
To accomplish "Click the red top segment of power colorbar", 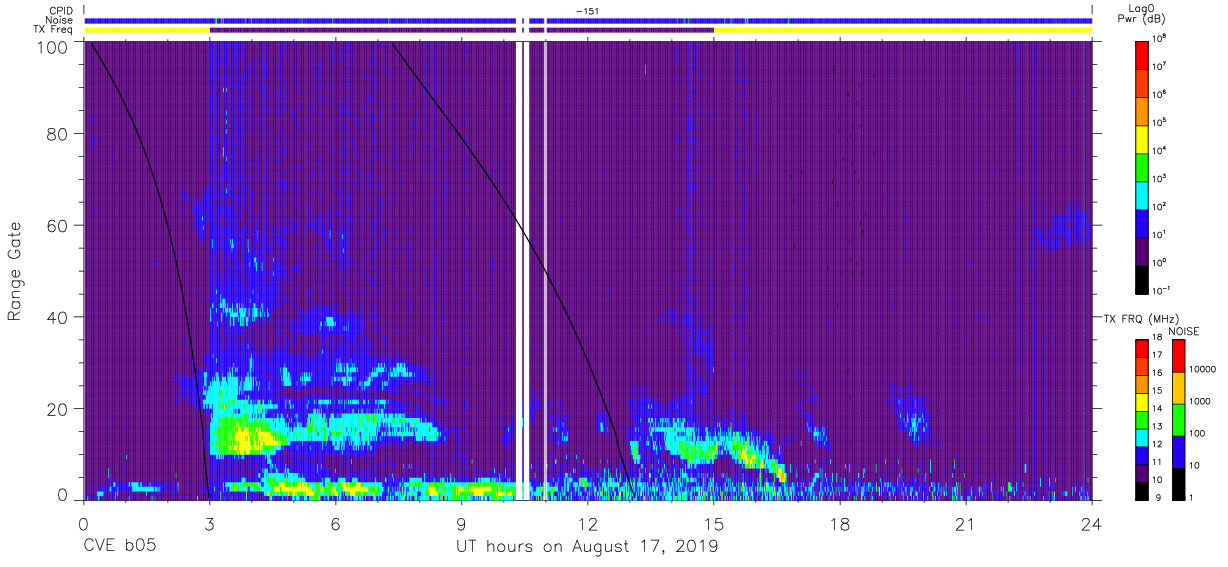I will [1142, 53].
